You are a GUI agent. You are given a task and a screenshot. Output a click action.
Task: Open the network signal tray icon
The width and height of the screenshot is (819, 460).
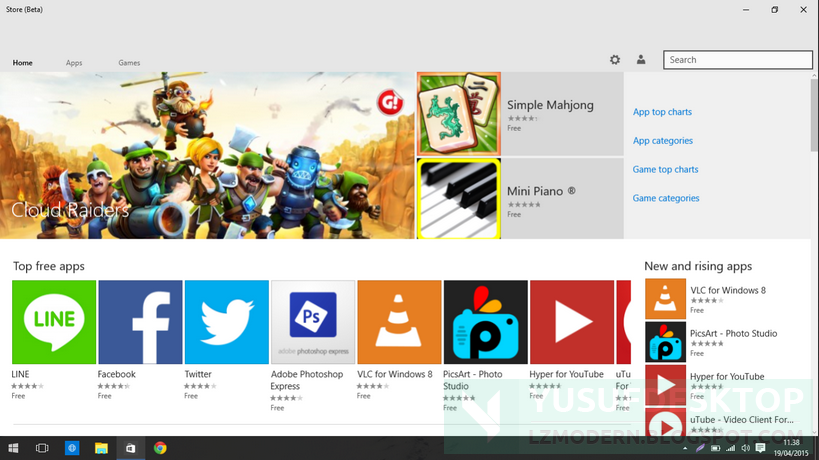(x=731, y=449)
